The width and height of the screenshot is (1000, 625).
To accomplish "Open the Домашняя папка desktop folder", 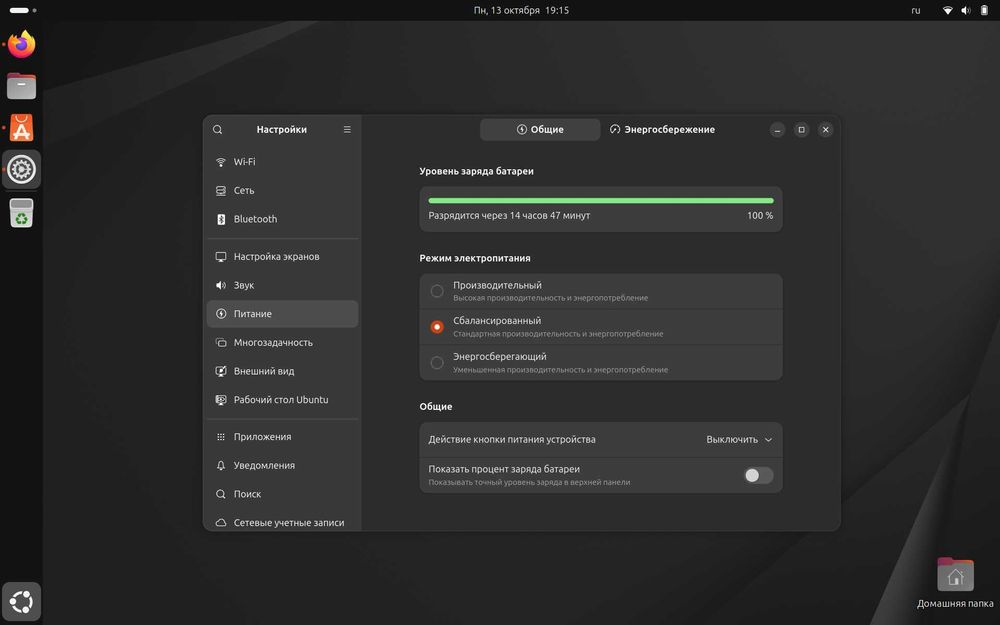I will [x=955, y=582].
